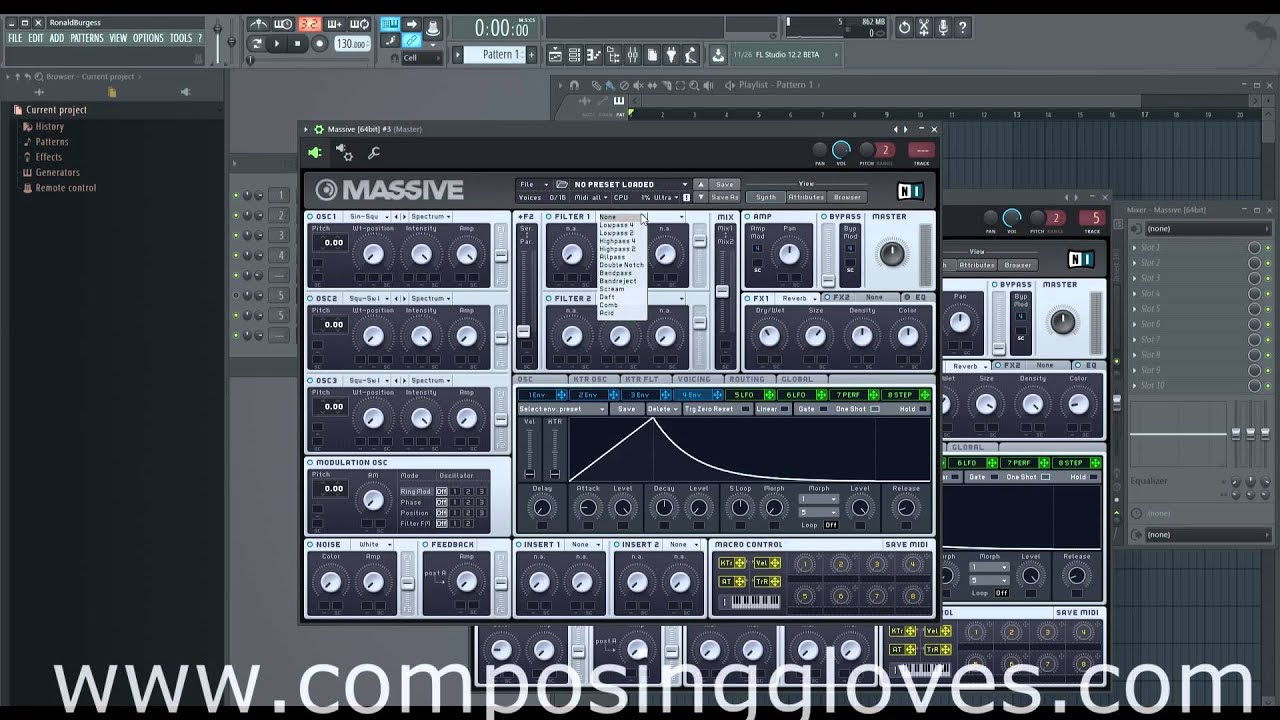Click the tempo 130 field

point(350,44)
